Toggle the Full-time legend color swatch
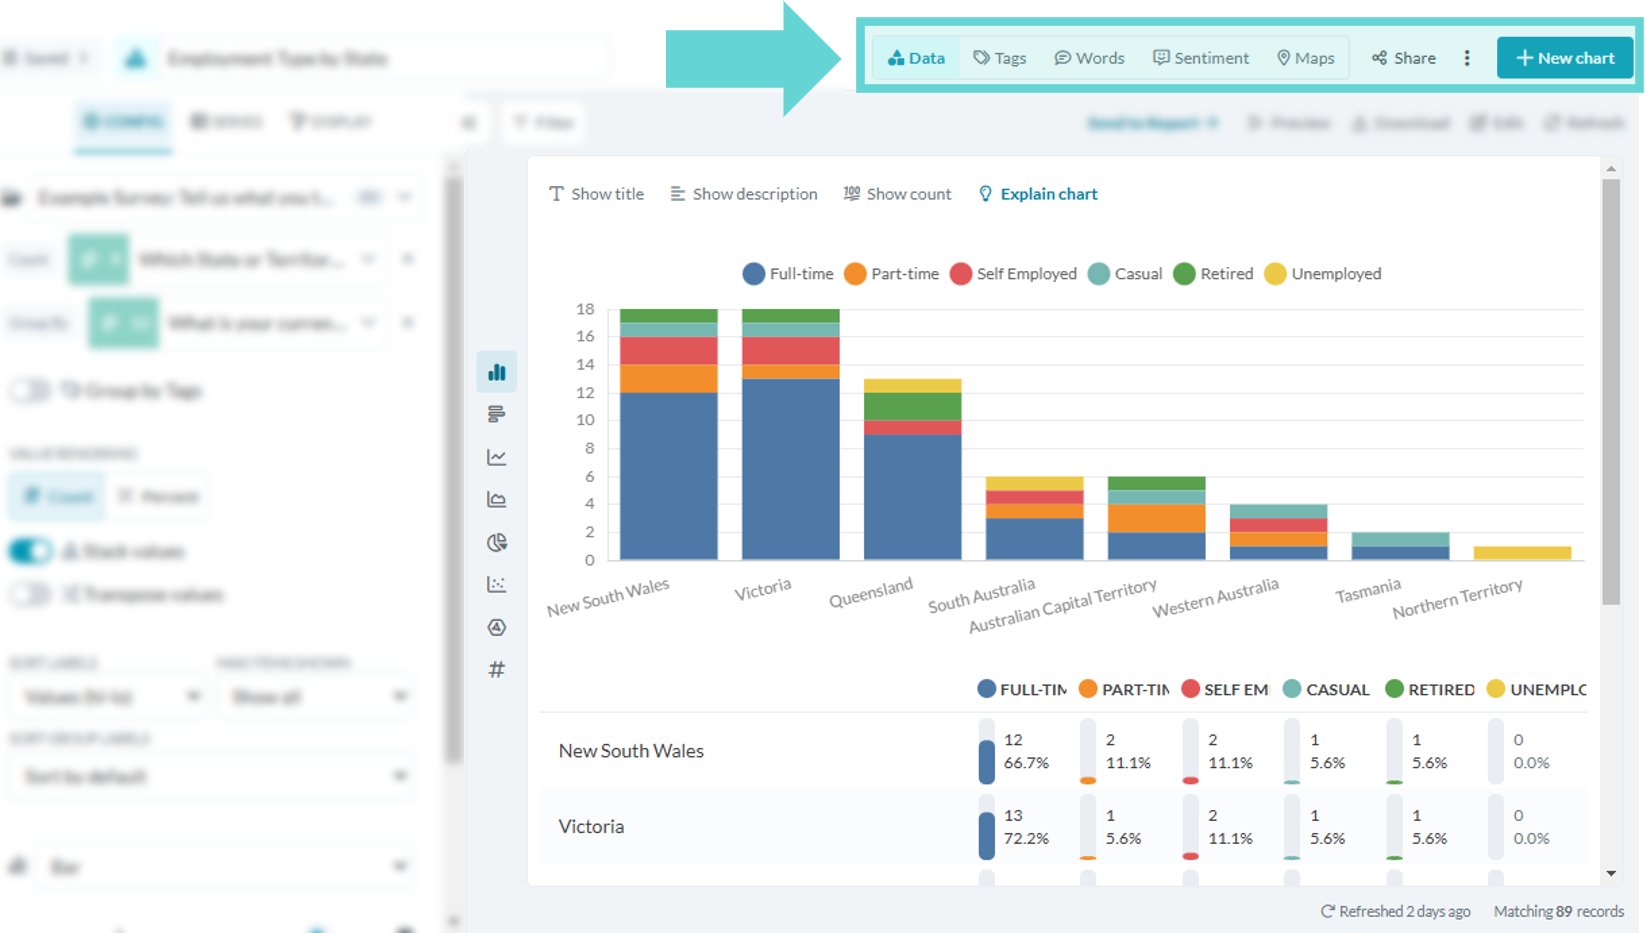This screenshot has height=933, width=1645. pos(754,274)
